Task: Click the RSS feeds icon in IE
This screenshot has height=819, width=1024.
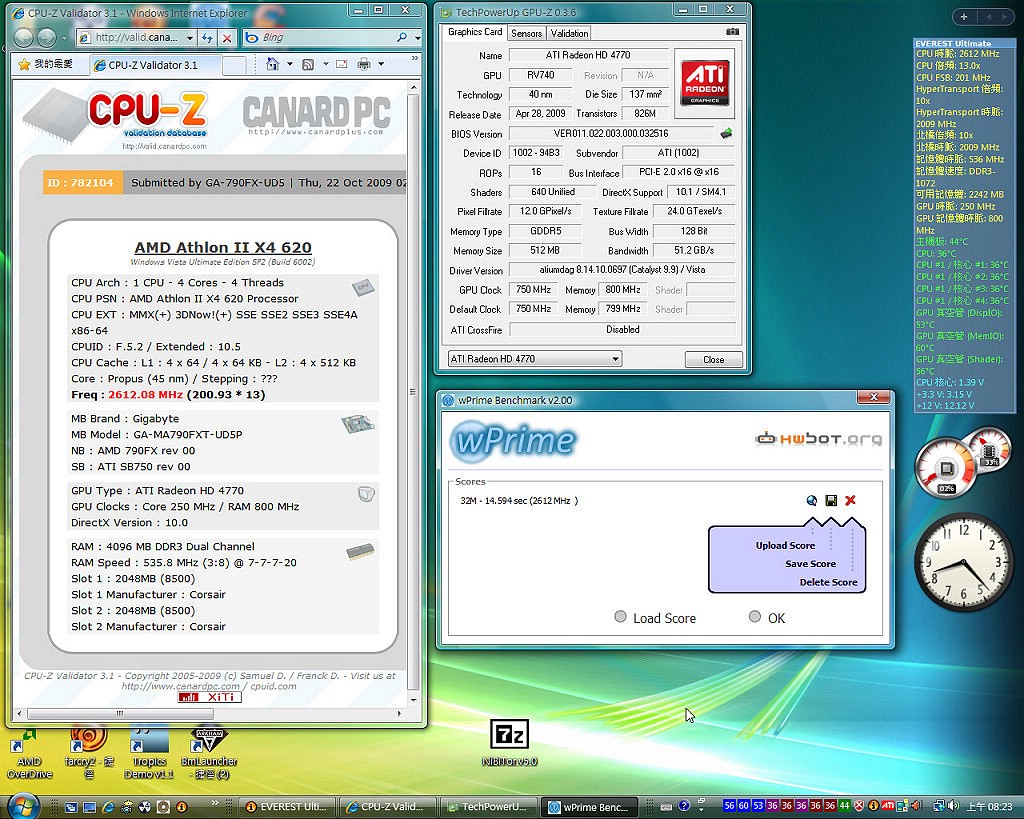Action: 308,64
